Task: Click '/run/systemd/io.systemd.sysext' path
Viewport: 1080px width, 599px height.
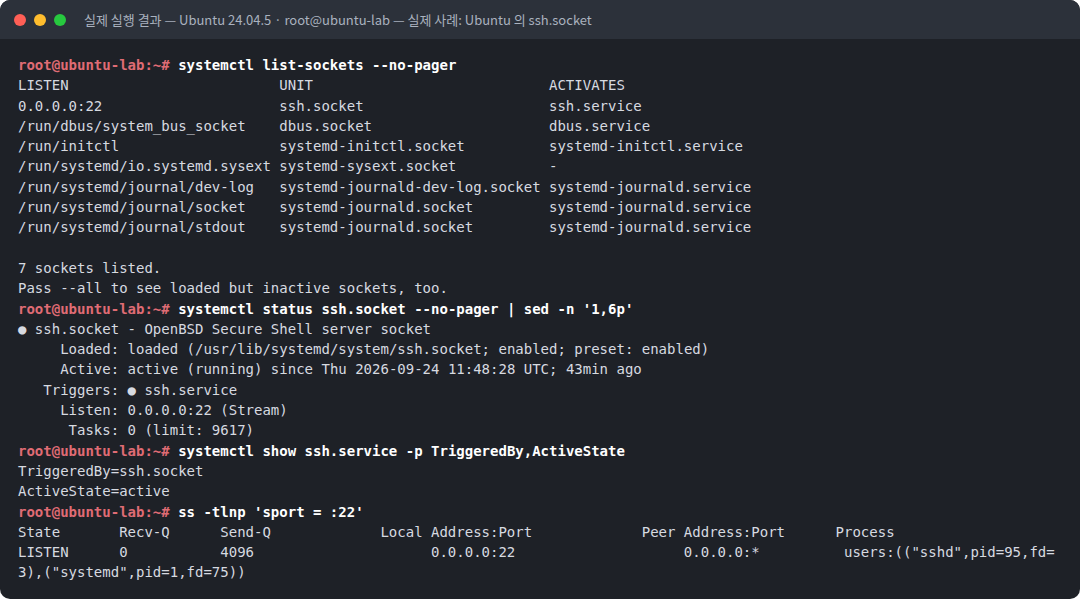Action: point(144,167)
